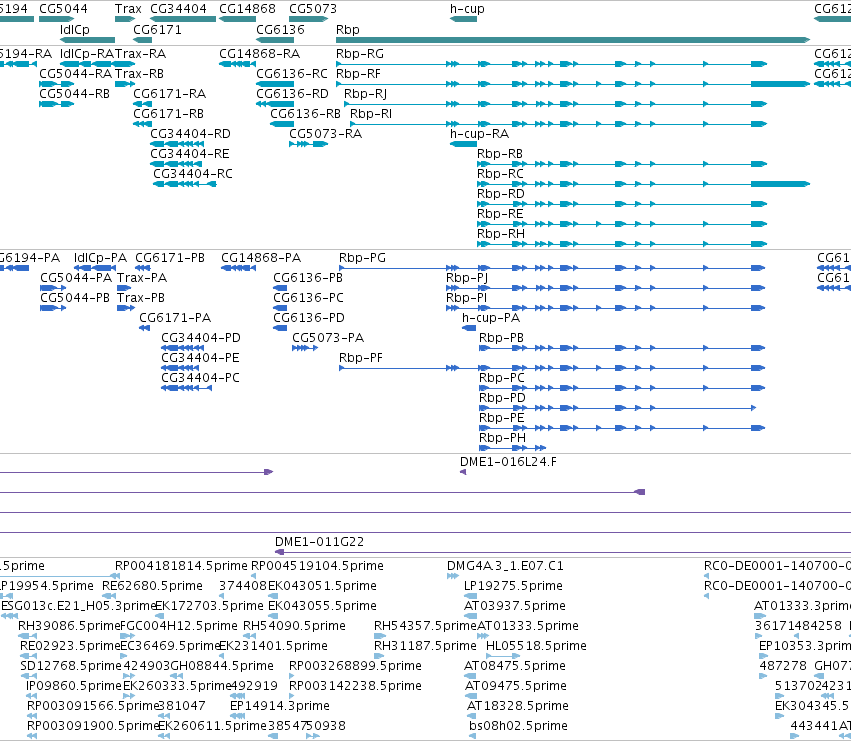Click the IdlCp gene label

click(x=75, y=30)
